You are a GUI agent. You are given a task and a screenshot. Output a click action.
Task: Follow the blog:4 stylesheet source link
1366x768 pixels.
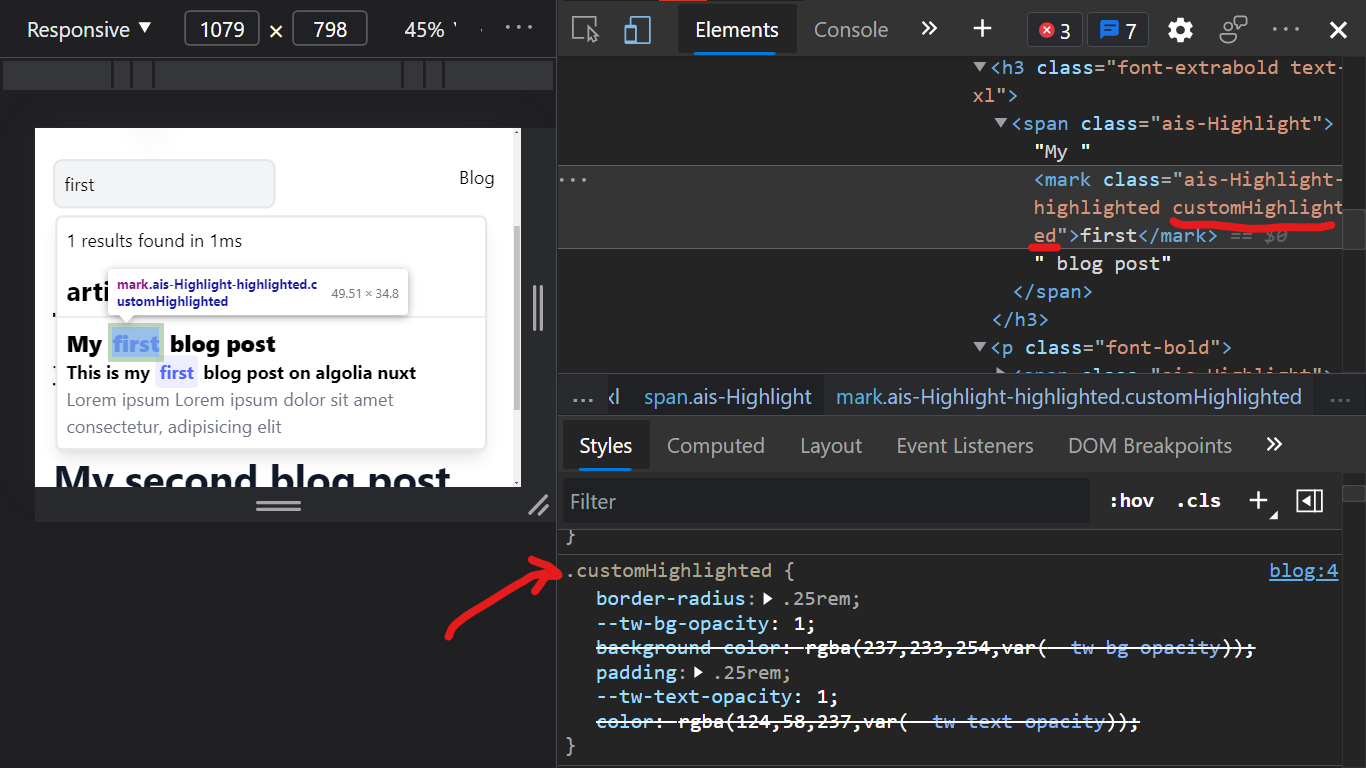(x=1303, y=570)
